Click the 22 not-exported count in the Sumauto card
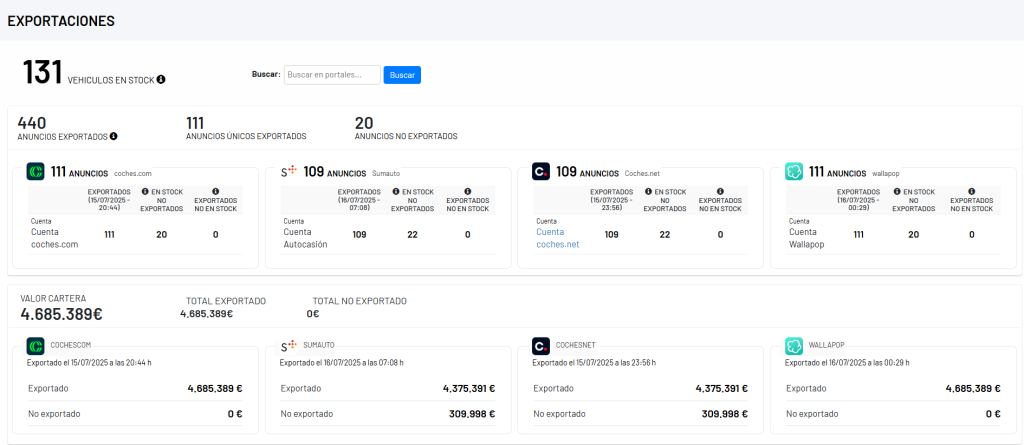 coord(411,234)
